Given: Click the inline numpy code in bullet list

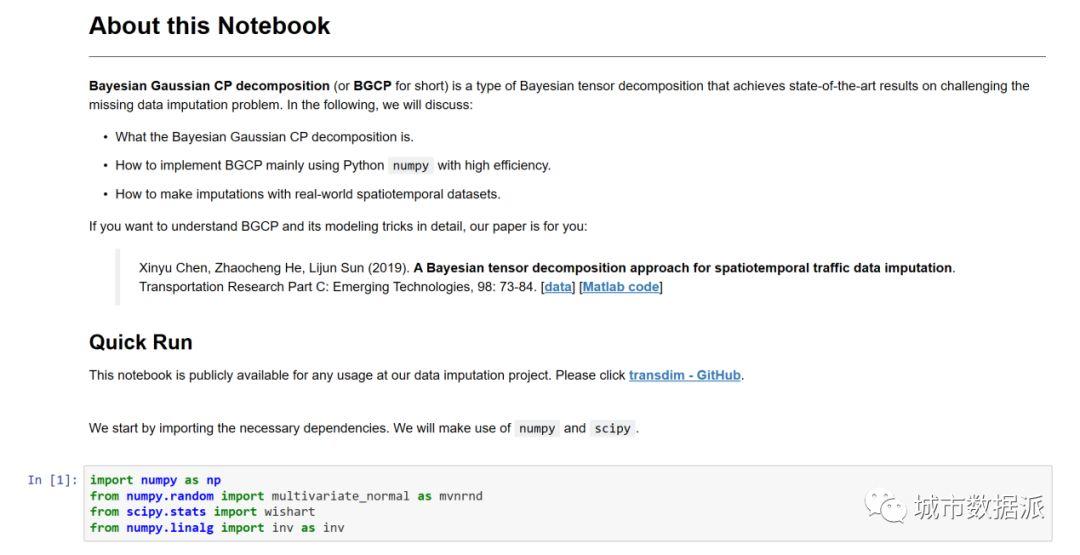Looking at the screenshot, I should point(411,166).
